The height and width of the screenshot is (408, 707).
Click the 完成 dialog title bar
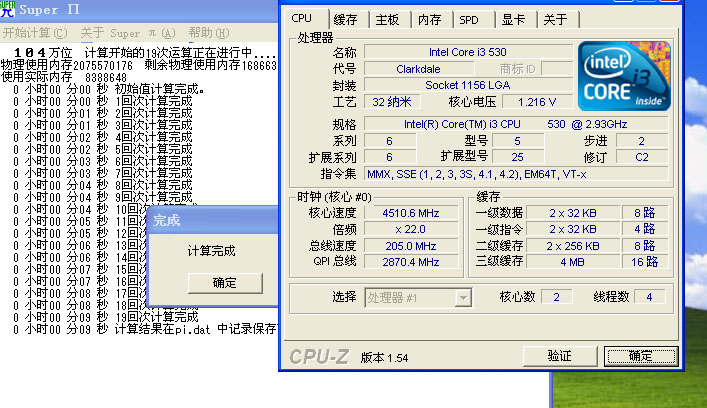click(x=213, y=220)
